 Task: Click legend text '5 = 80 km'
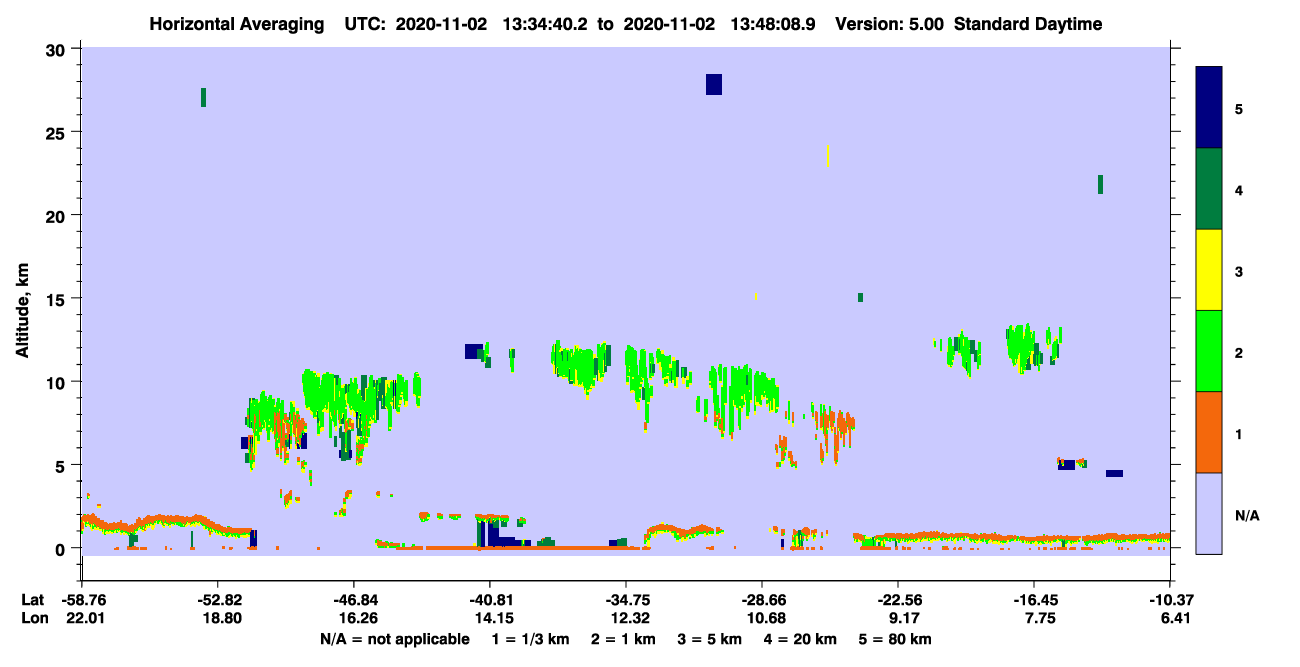pyautogui.click(x=896, y=639)
